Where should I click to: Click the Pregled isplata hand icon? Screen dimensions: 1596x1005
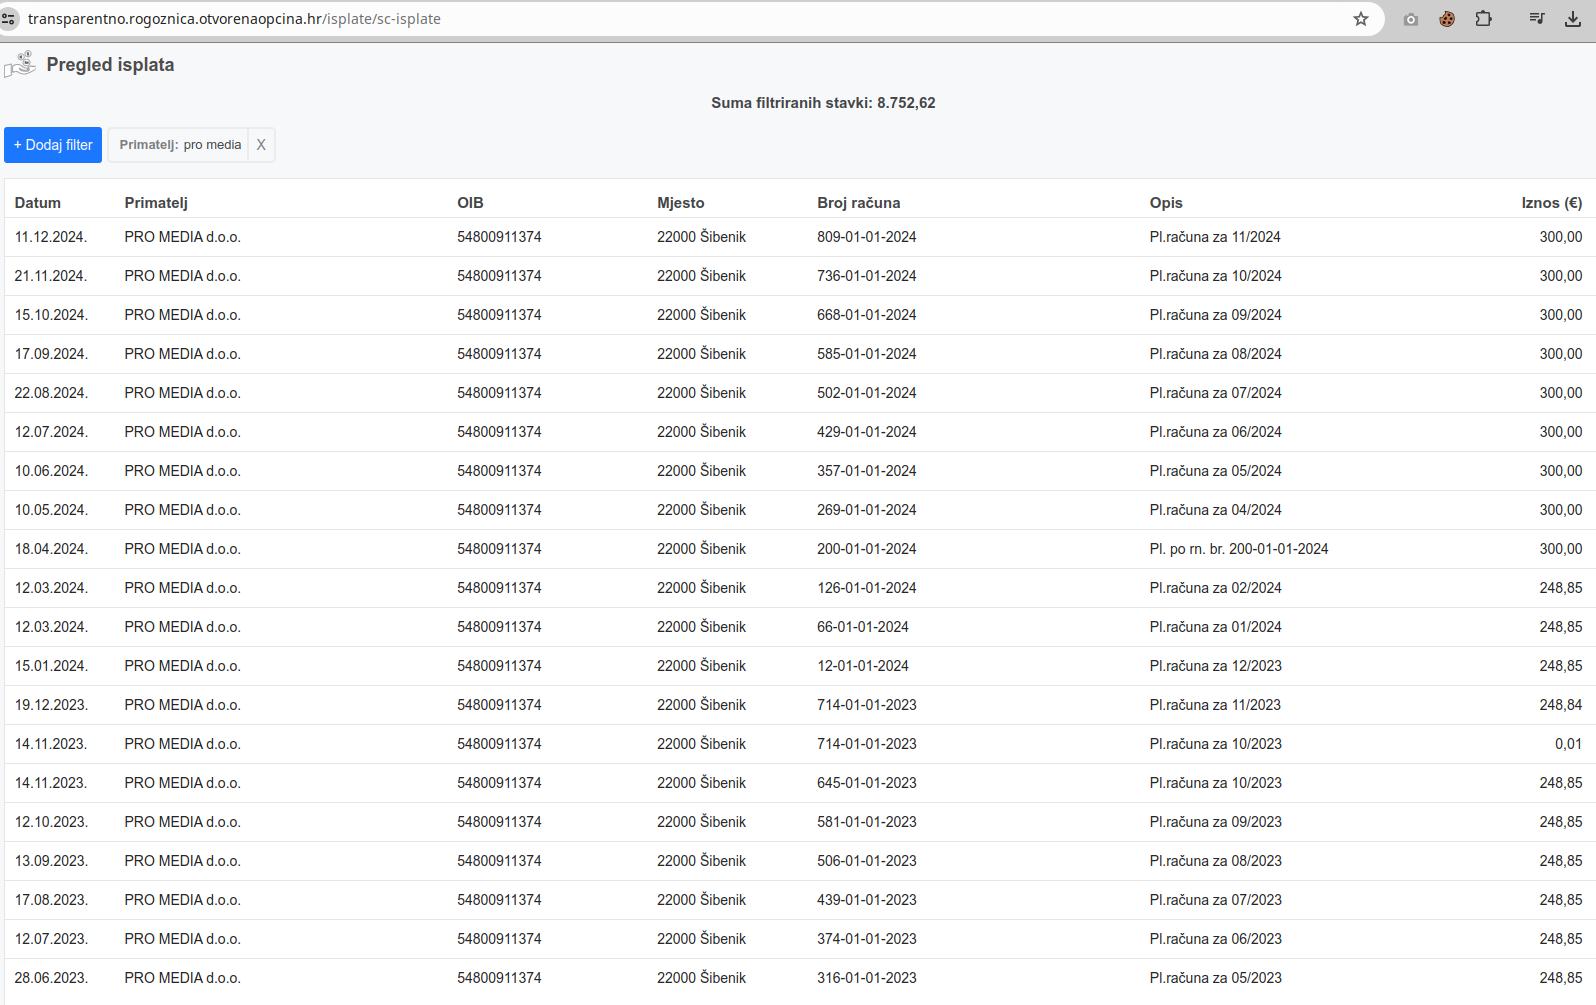(x=20, y=65)
